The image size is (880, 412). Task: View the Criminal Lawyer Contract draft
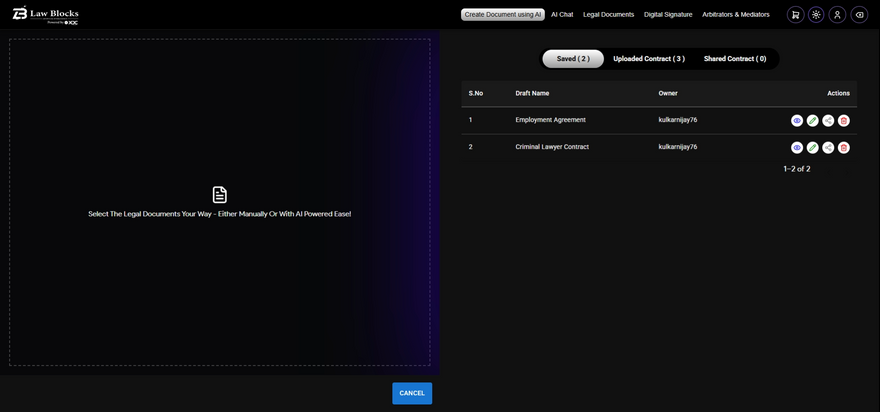tap(797, 147)
